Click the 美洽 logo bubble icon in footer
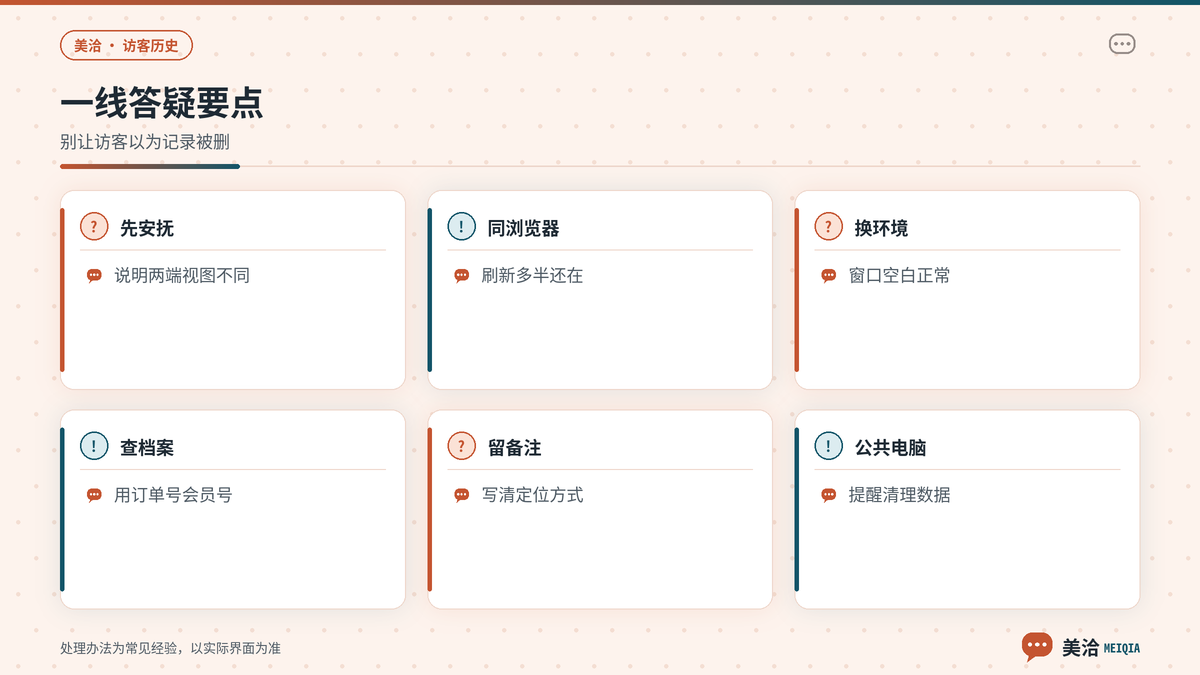Image resolution: width=1200 pixels, height=675 pixels. (1037, 647)
